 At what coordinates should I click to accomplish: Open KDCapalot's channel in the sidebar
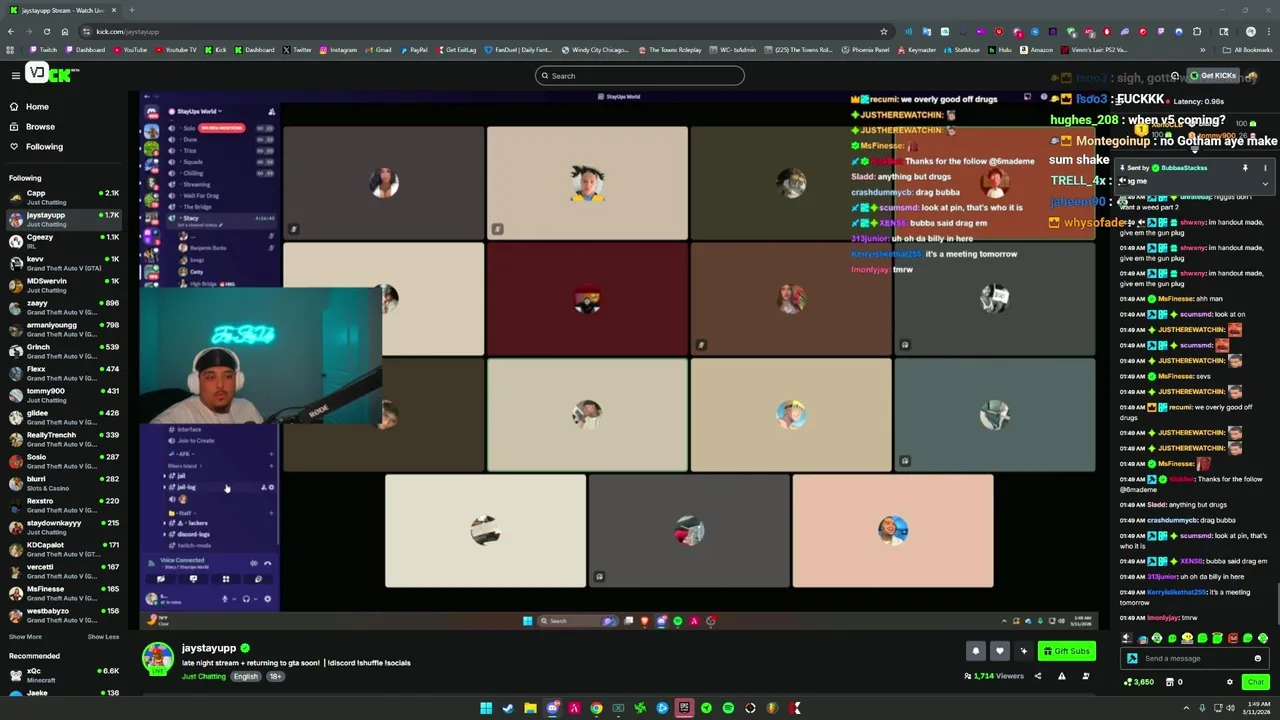click(64, 549)
